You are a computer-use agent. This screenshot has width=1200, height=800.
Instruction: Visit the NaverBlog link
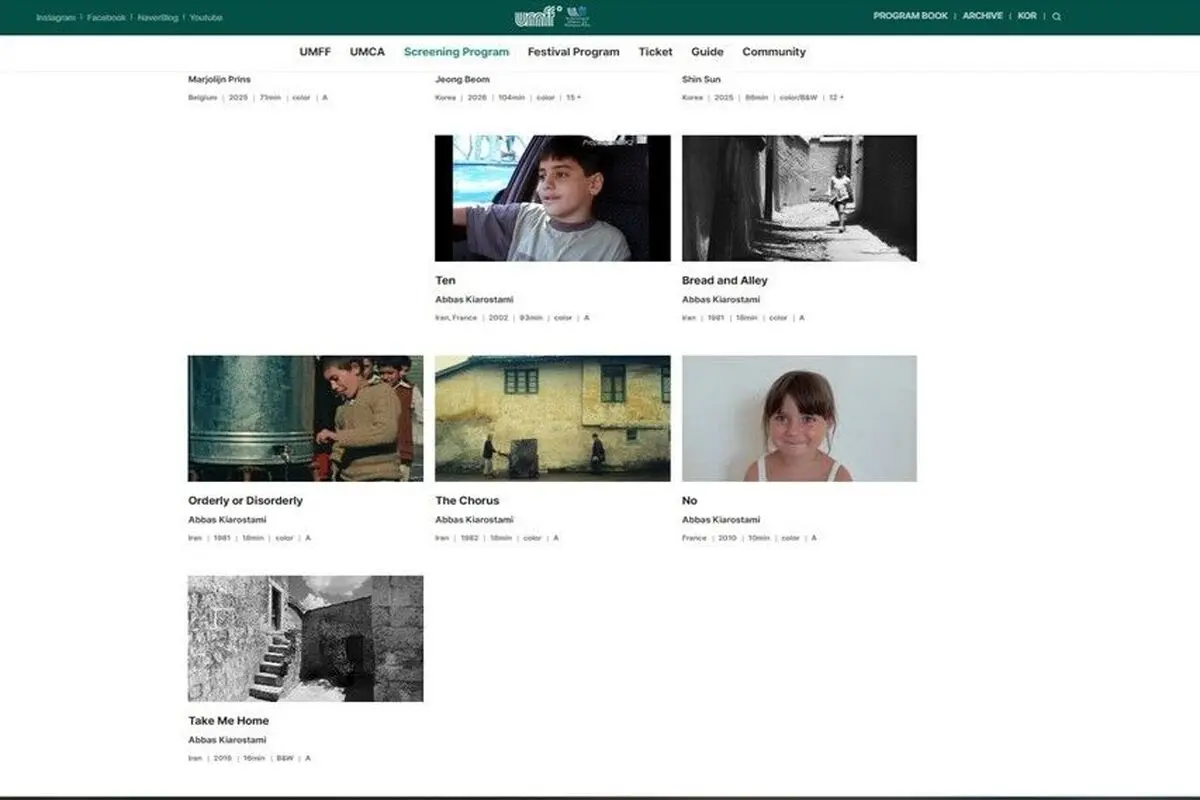(157, 17)
